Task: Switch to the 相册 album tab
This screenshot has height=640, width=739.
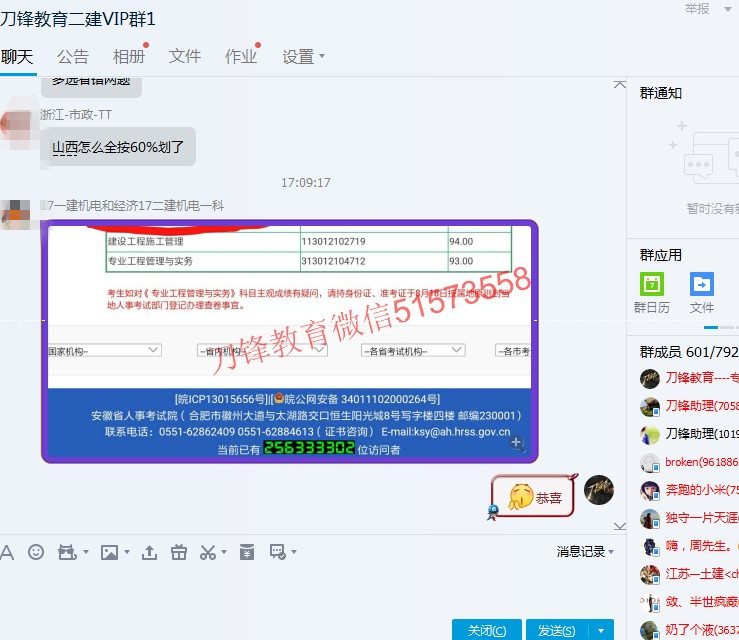Action: coord(128,57)
